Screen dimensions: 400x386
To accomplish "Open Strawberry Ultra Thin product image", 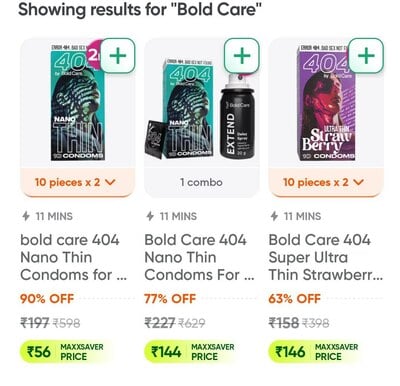I will [x=326, y=102].
